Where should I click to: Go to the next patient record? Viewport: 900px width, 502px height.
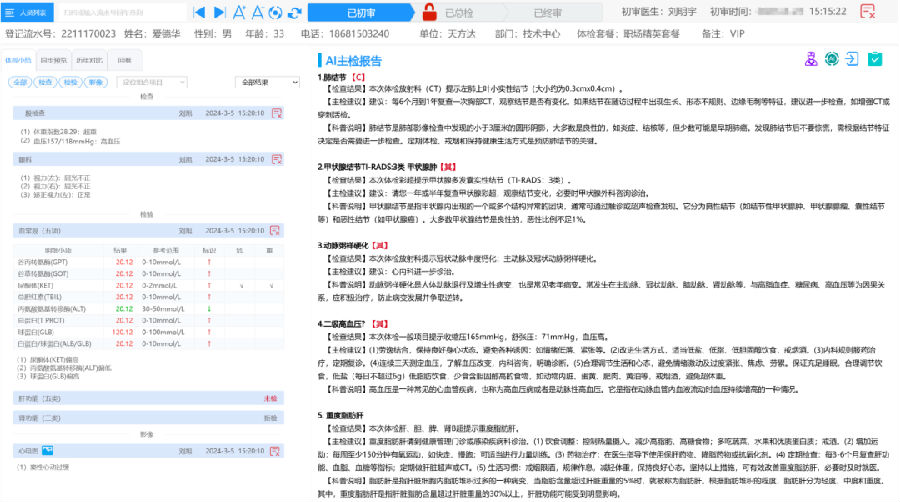[x=220, y=13]
